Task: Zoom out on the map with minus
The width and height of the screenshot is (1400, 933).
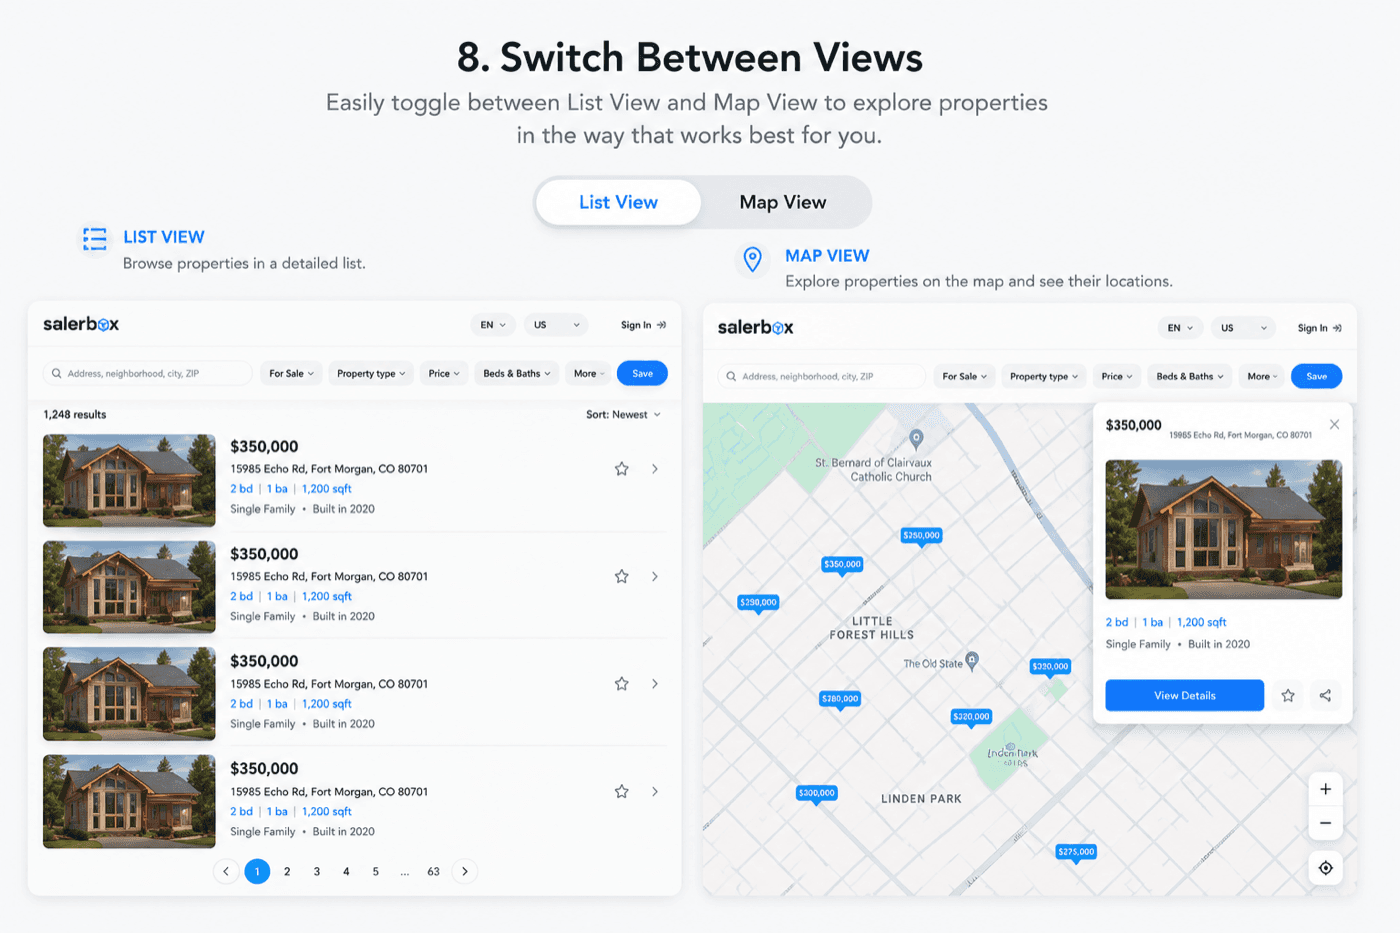Action: tap(1325, 823)
